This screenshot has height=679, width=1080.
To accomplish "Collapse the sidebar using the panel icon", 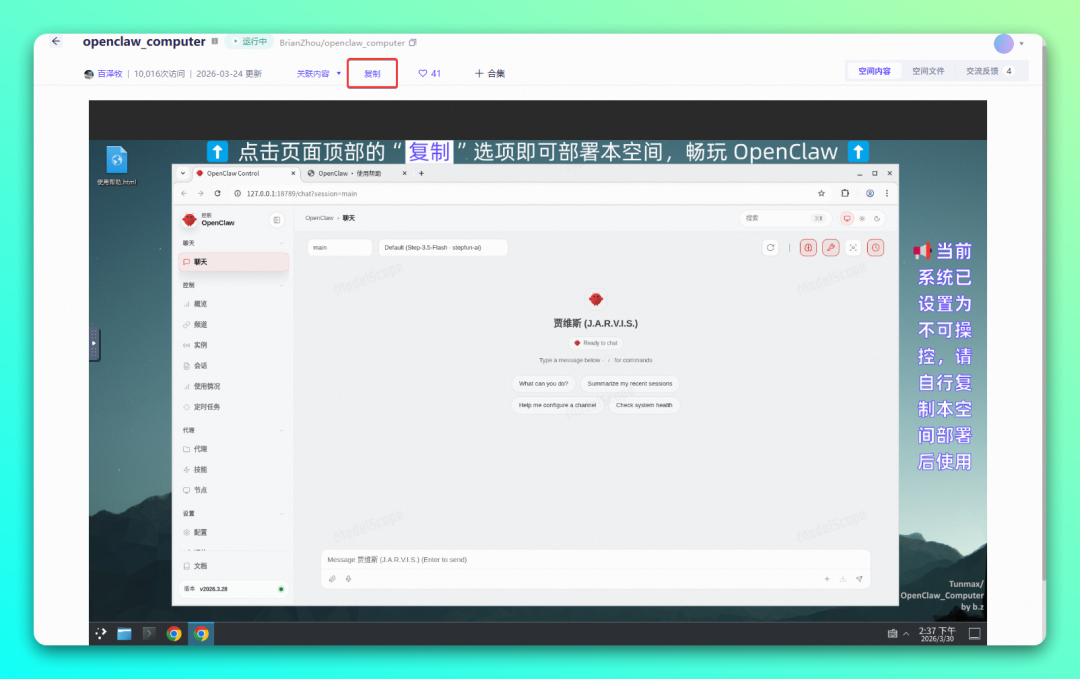I will [x=276, y=219].
